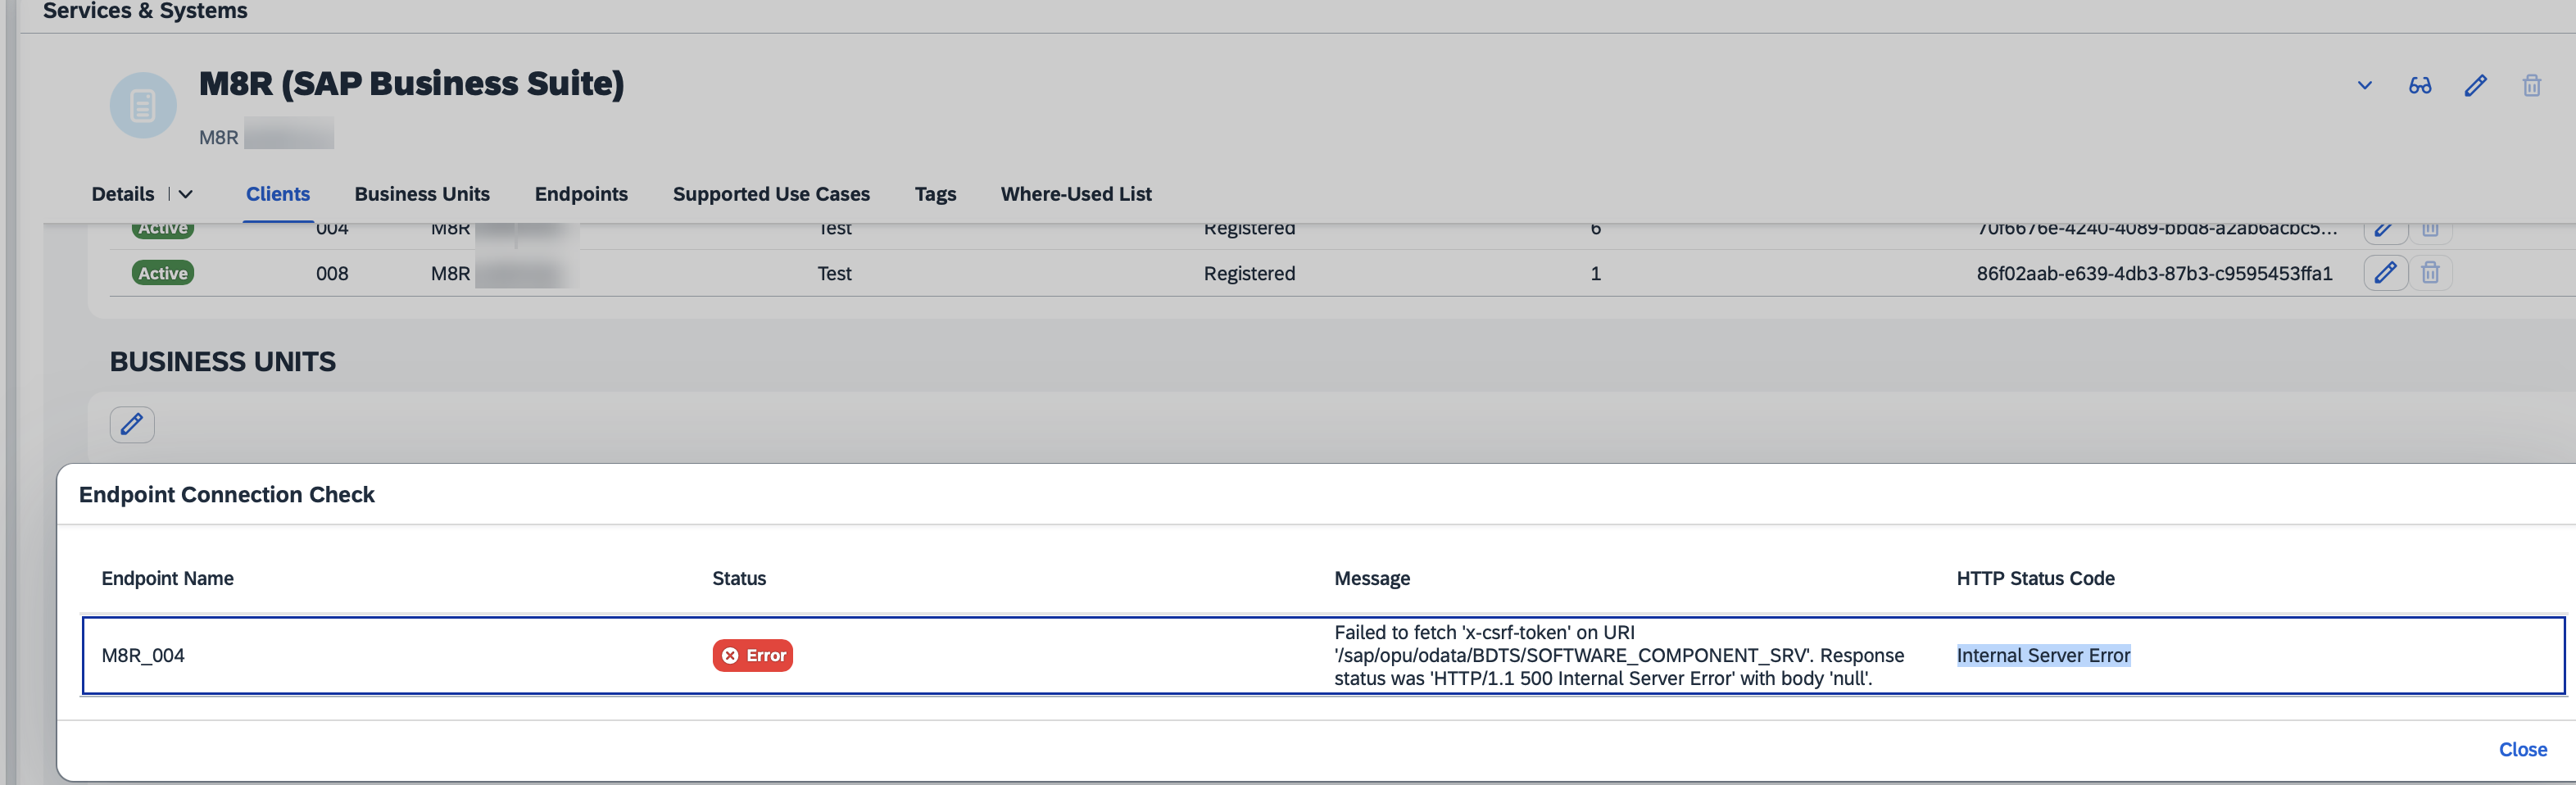Click the M8R (SAP Business Suite) title
This screenshot has height=785, width=2576.
[411, 83]
